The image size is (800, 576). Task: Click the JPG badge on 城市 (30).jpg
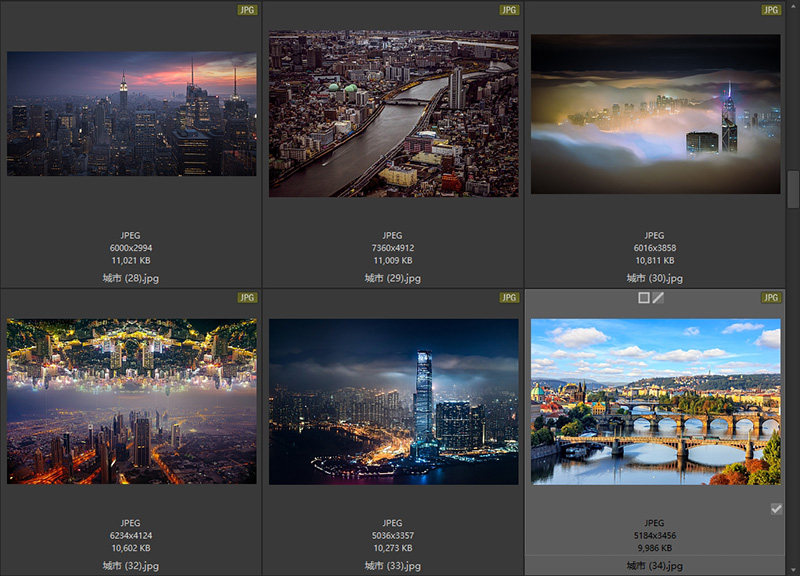pyautogui.click(x=771, y=10)
